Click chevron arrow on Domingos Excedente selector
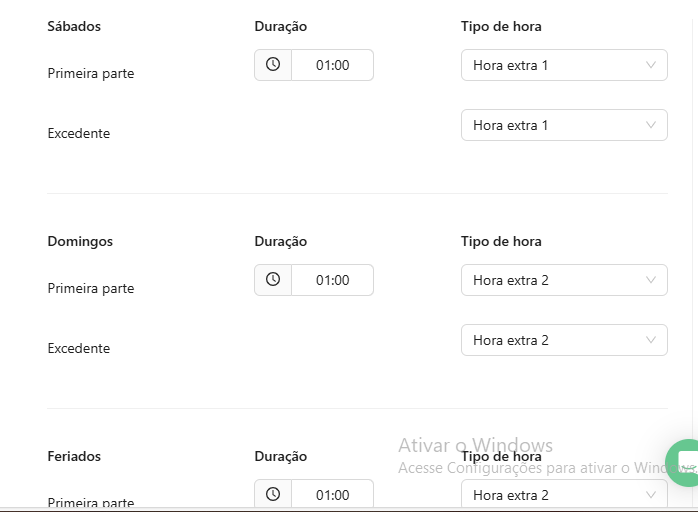 tap(651, 340)
